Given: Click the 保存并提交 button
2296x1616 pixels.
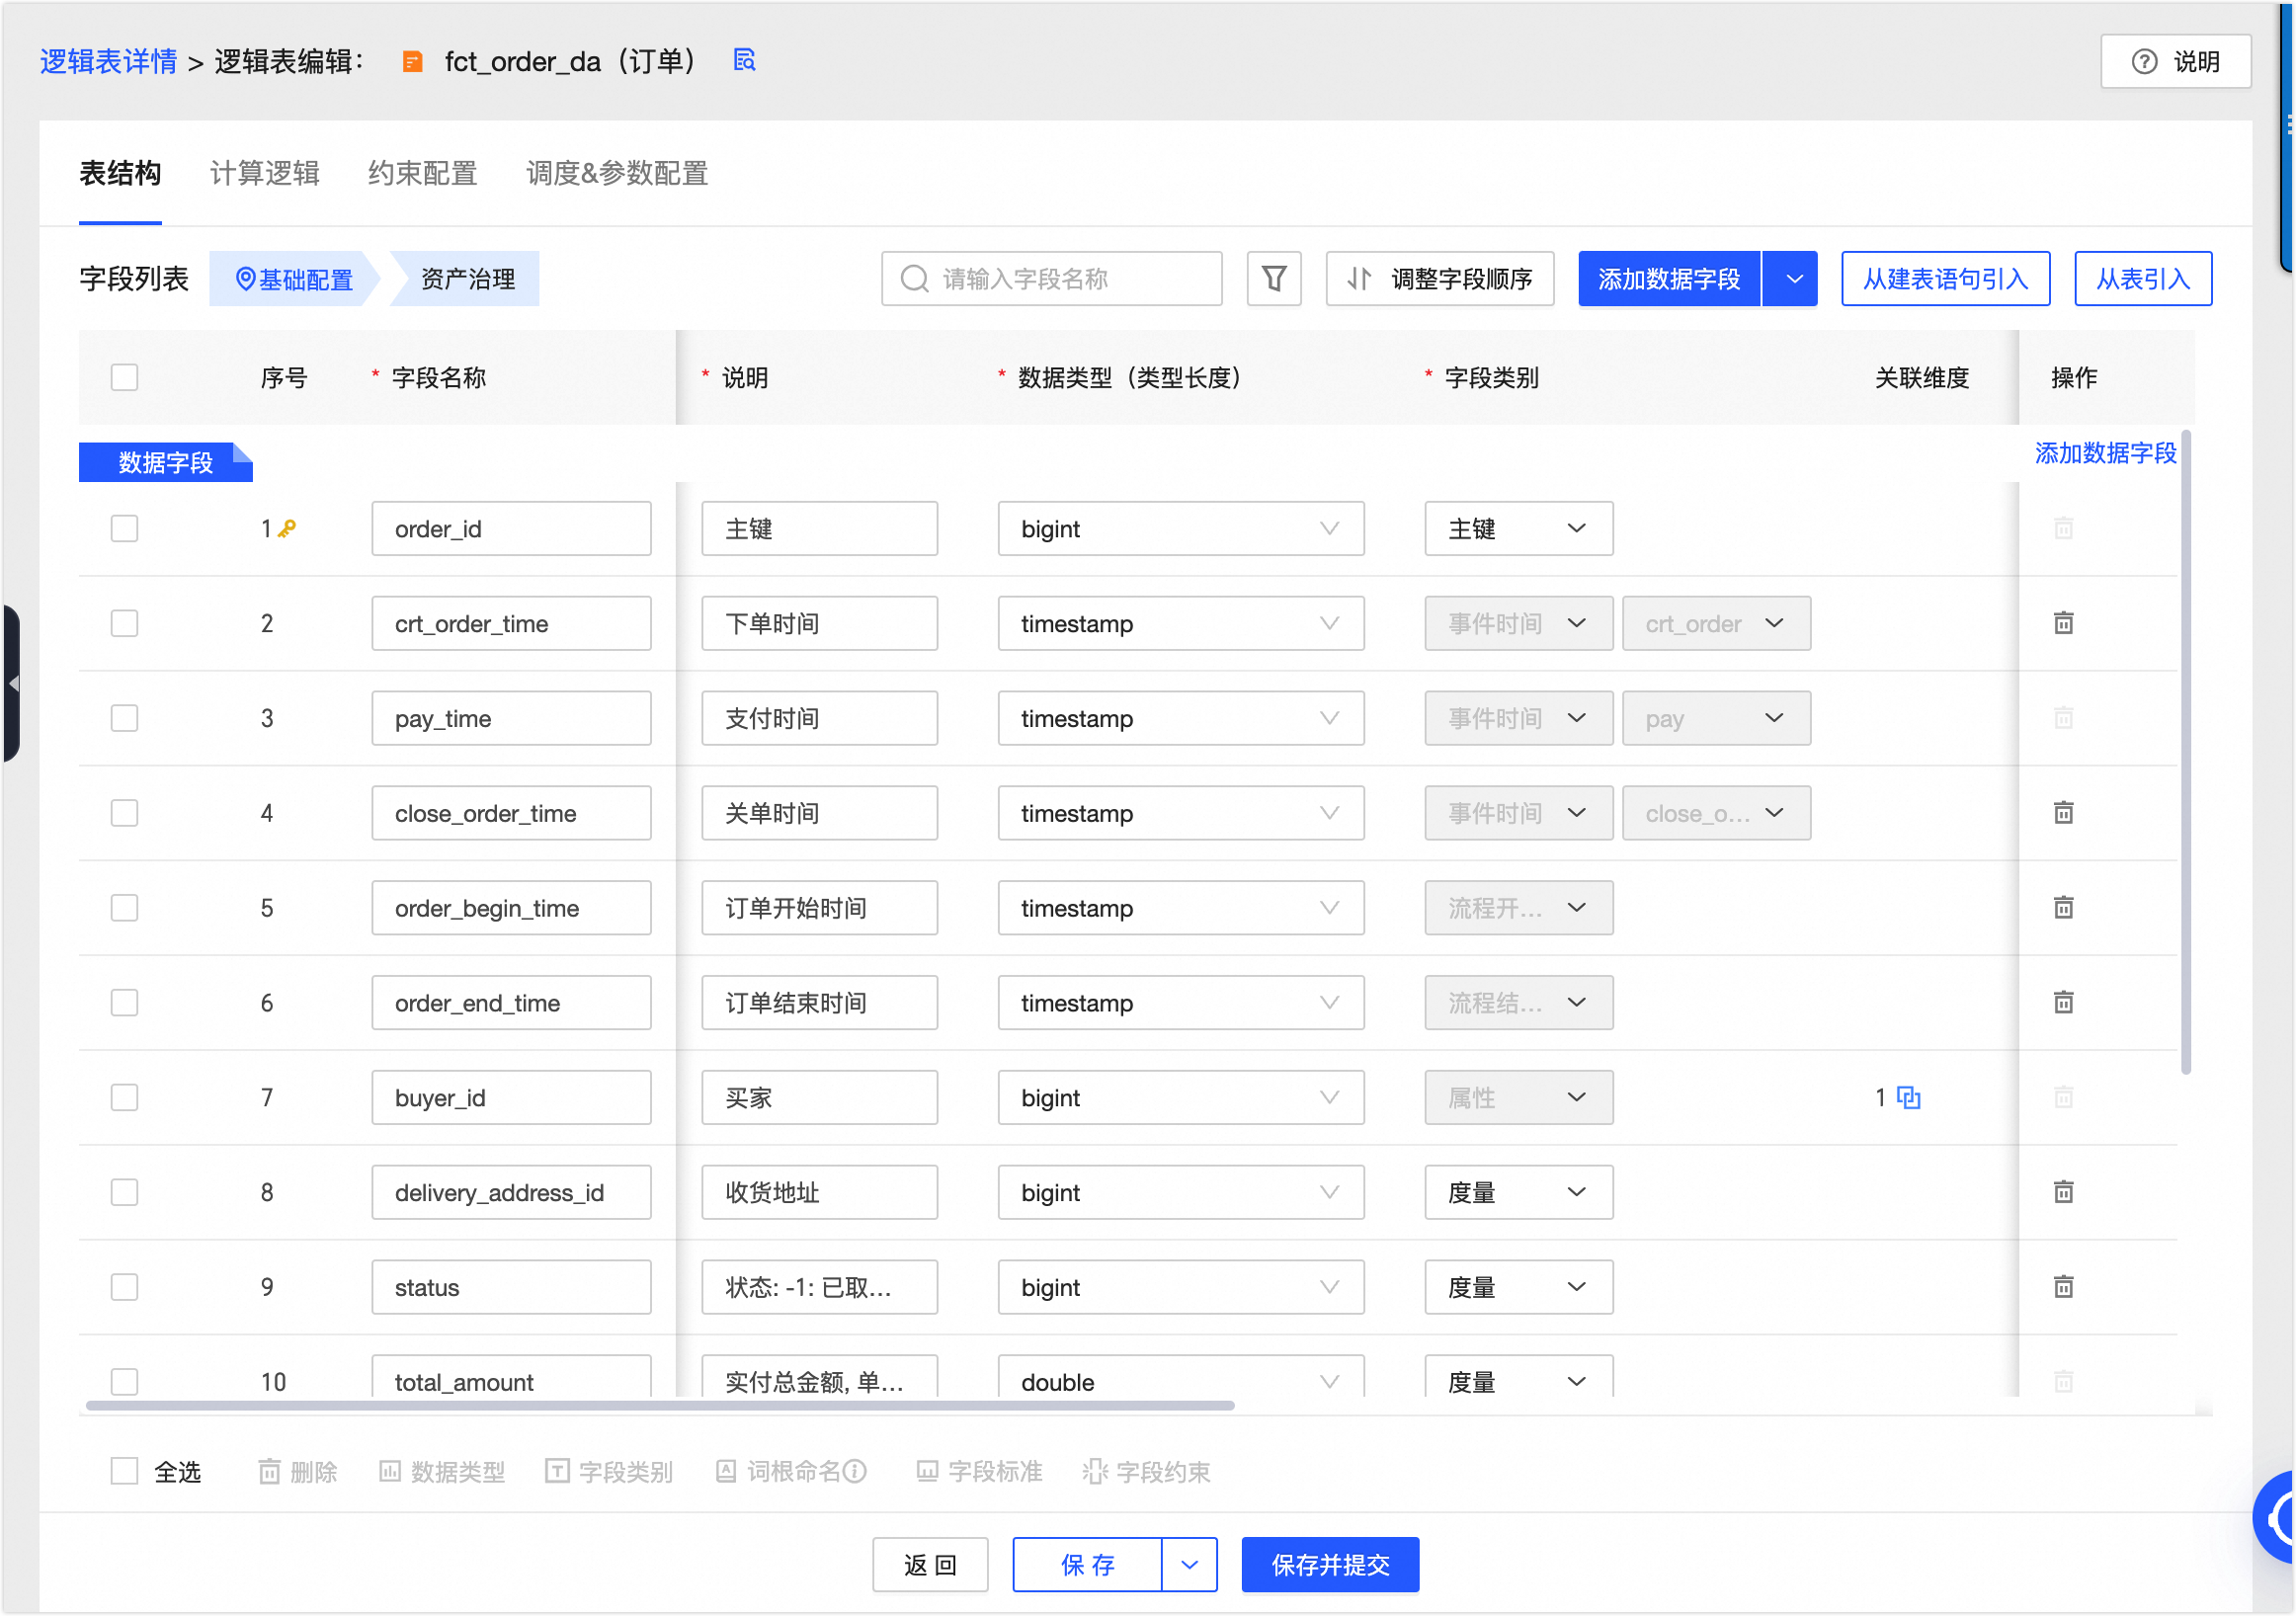Looking at the screenshot, I should pos(1330,1565).
